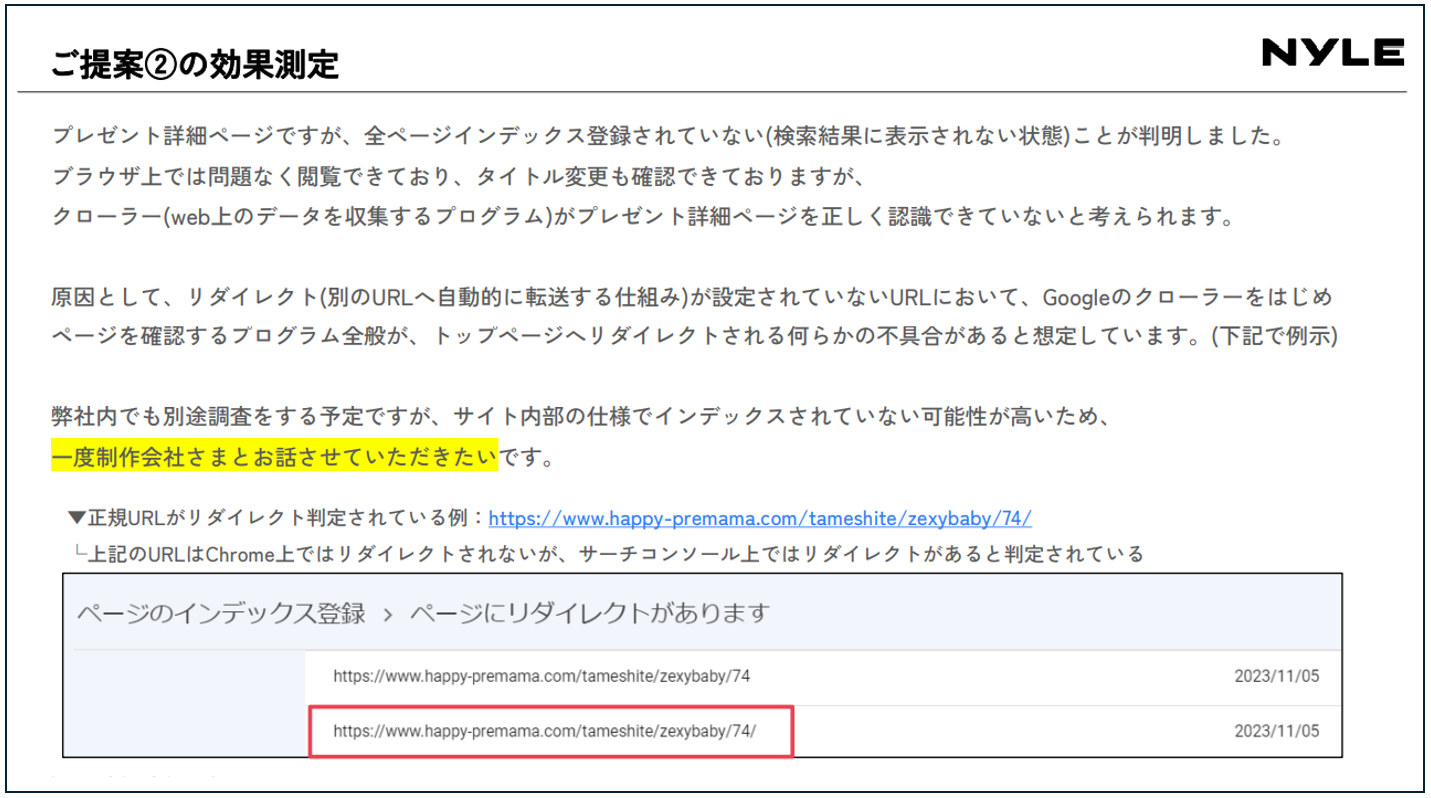Screen dimensions: 1431x798
Task: Click the highlighted text '一度制作会社さまとお話させていただきたい'
Action: point(275,457)
